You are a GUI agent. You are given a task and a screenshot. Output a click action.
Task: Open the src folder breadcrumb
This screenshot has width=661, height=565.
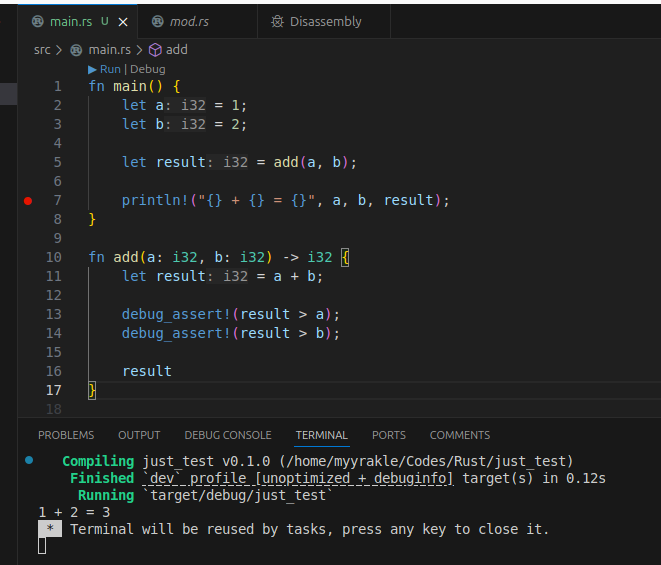pyautogui.click(x=42, y=49)
